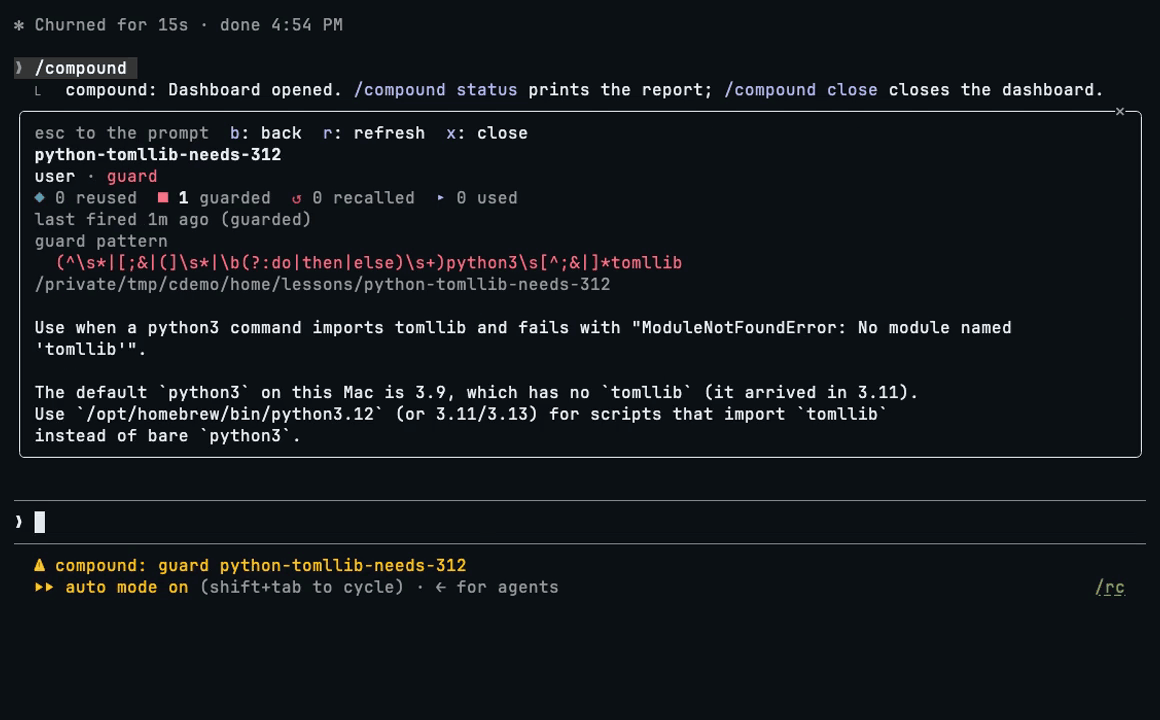Select the 'b: back' shortcut
1160x720 pixels.
pos(266,133)
